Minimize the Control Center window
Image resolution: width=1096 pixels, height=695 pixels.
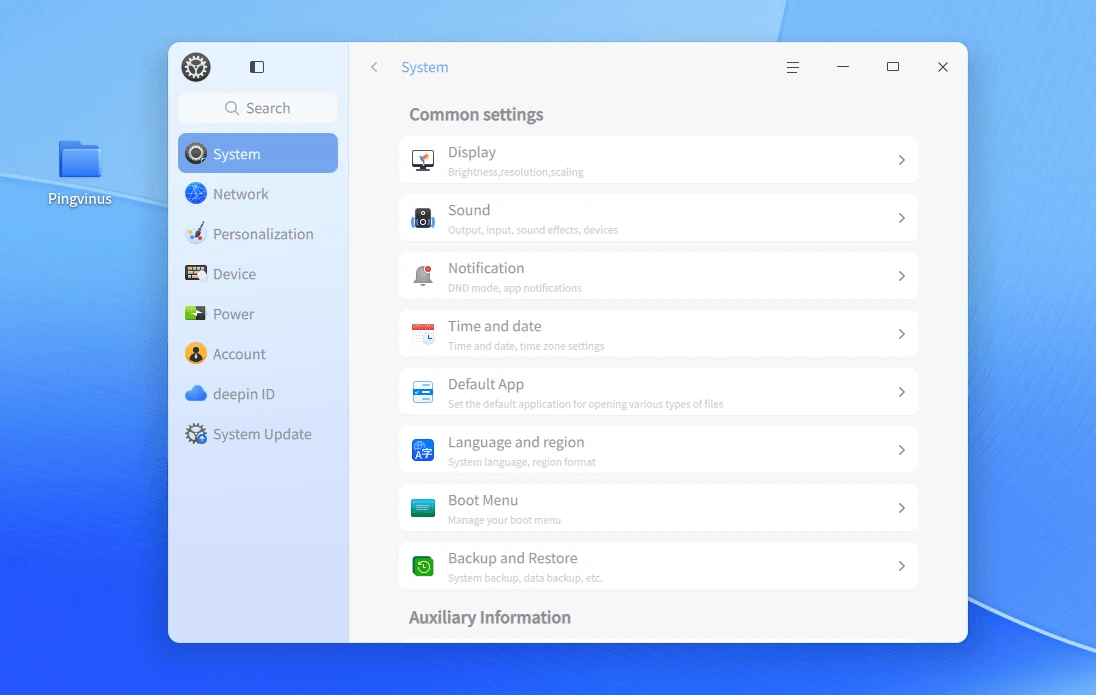(x=843, y=66)
